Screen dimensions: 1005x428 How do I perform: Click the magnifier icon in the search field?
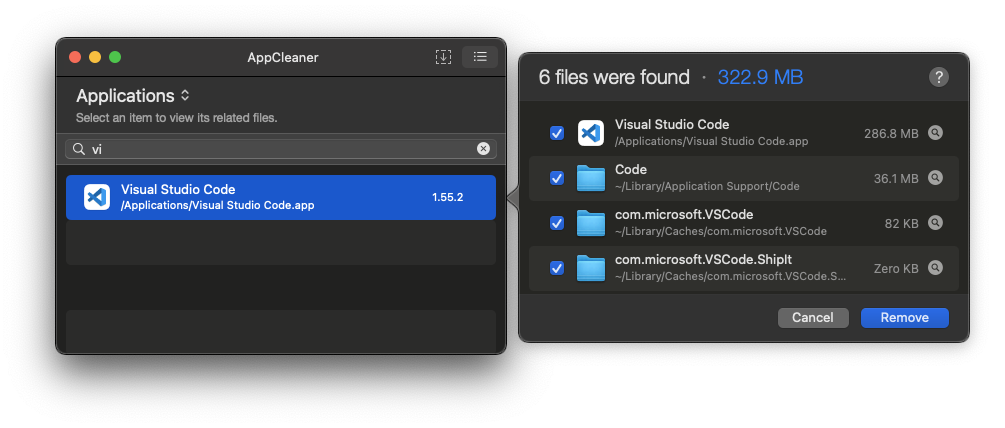tap(79, 149)
